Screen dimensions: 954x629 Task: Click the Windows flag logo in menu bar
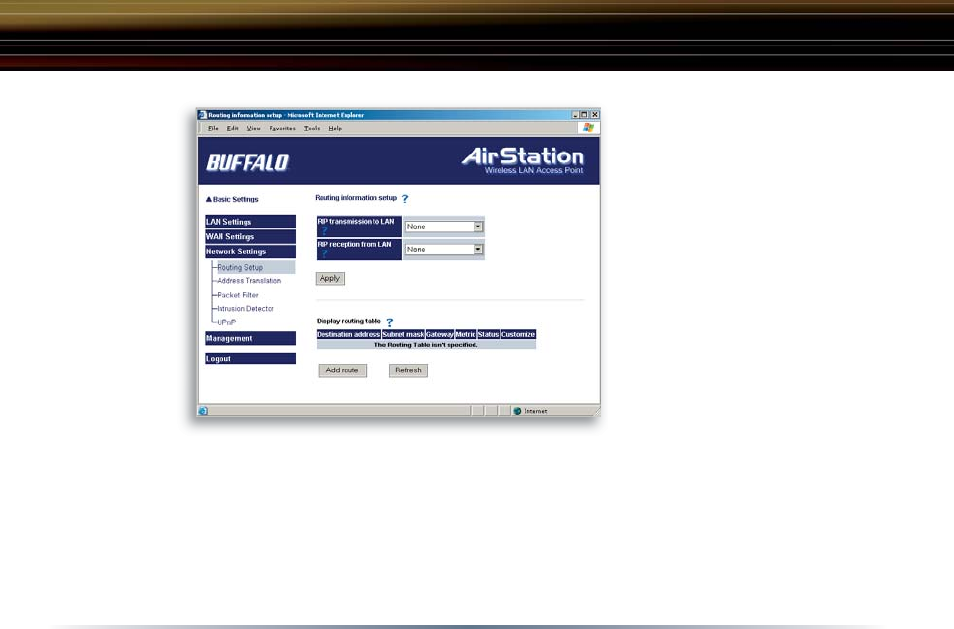point(588,128)
